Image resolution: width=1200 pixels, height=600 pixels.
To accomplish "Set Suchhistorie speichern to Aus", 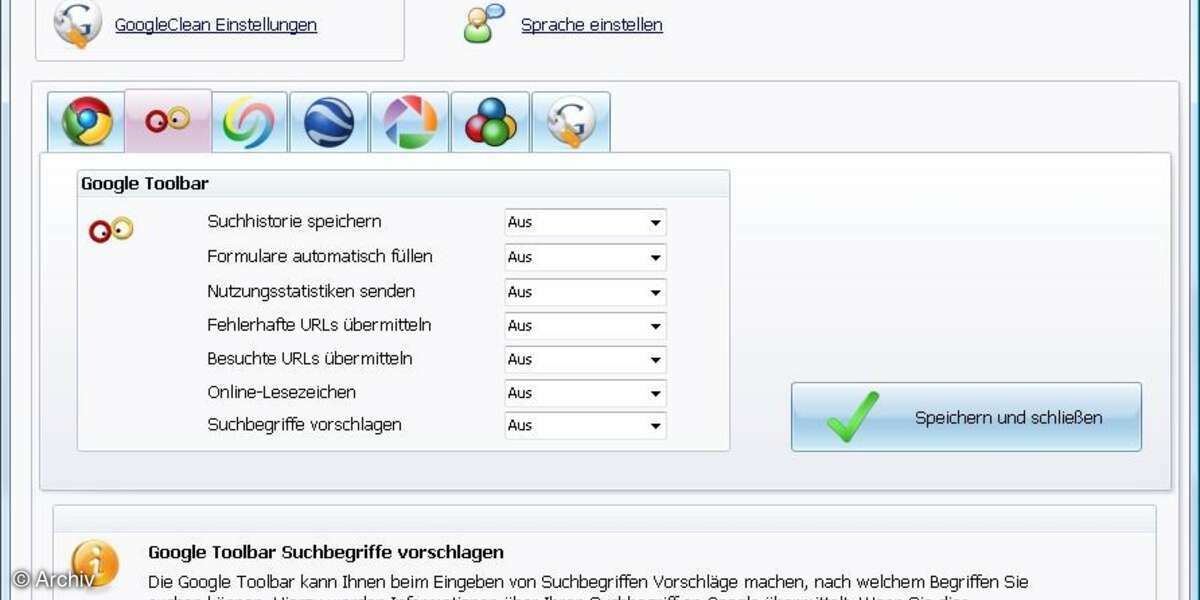I will pos(585,222).
